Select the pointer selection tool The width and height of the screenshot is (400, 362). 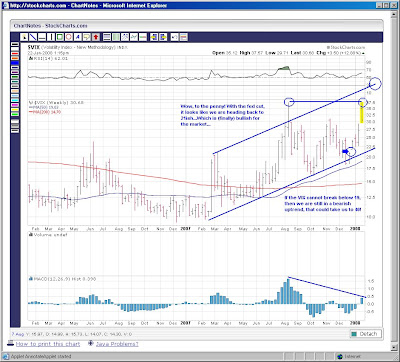point(25,37)
